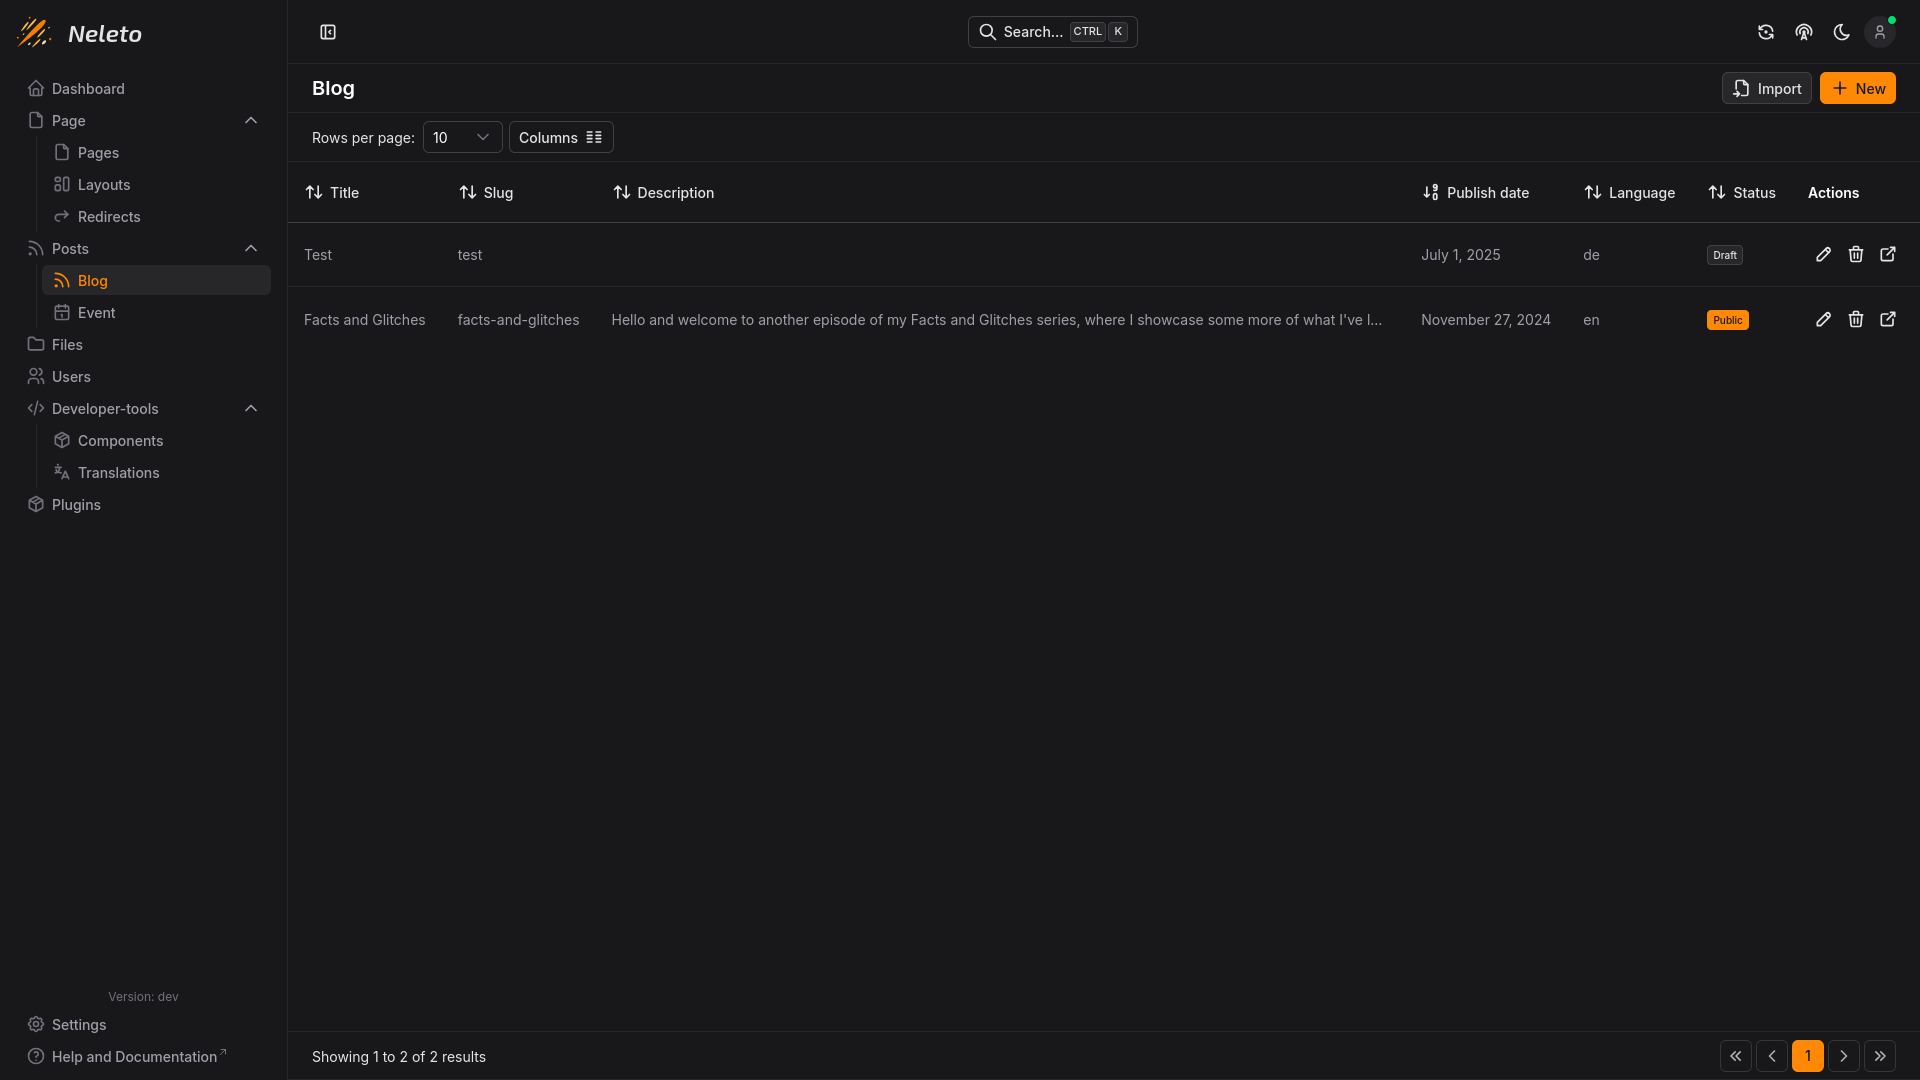Image resolution: width=1920 pixels, height=1080 pixels.
Task: Click the refresh/sync icon in header
Action: pyautogui.click(x=1766, y=32)
